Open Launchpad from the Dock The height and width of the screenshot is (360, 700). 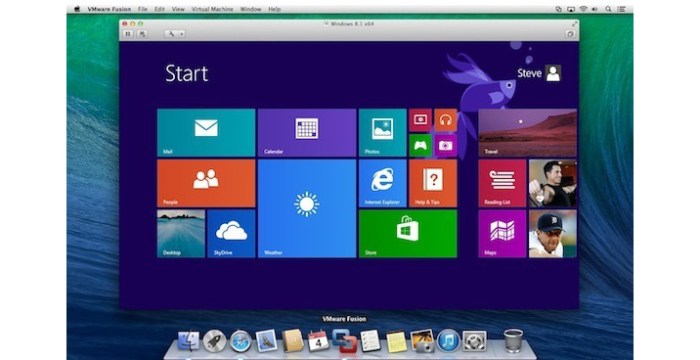pyautogui.click(x=214, y=341)
